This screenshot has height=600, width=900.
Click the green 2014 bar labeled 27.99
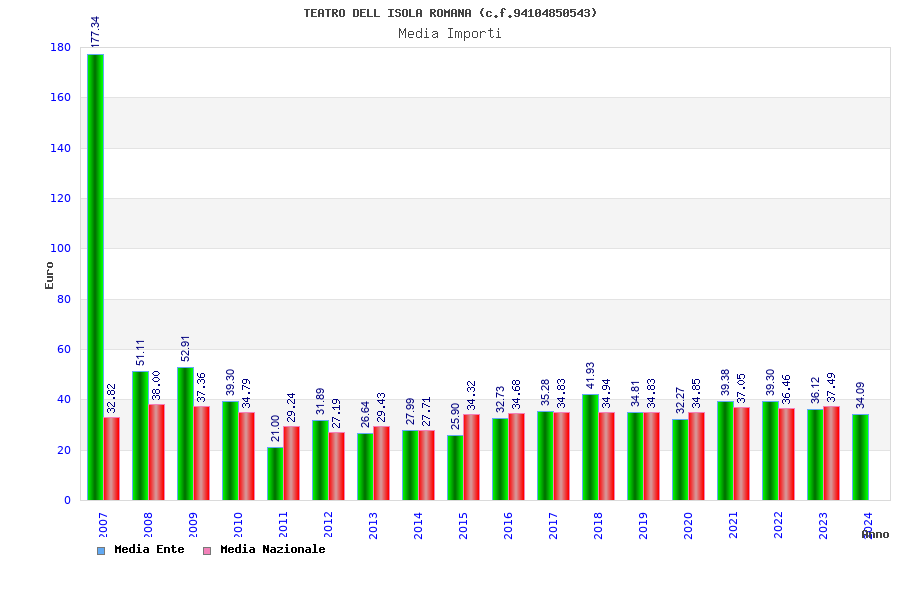point(410,465)
